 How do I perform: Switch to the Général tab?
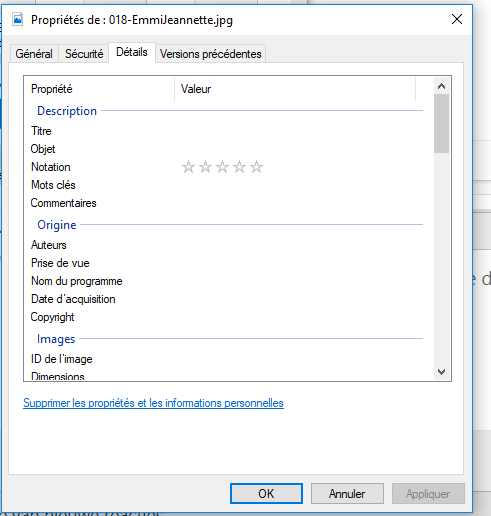(34, 54)
